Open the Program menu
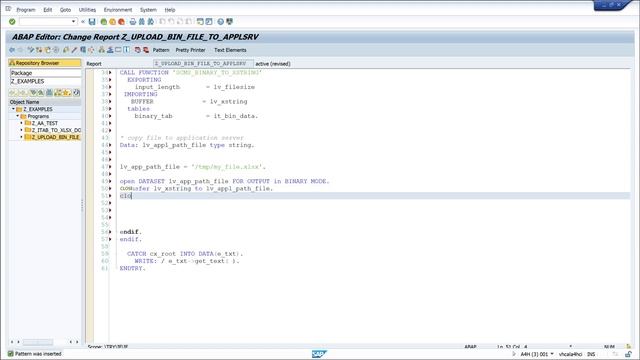The width and height of the screenshot is (640, 360). point(26,9)
